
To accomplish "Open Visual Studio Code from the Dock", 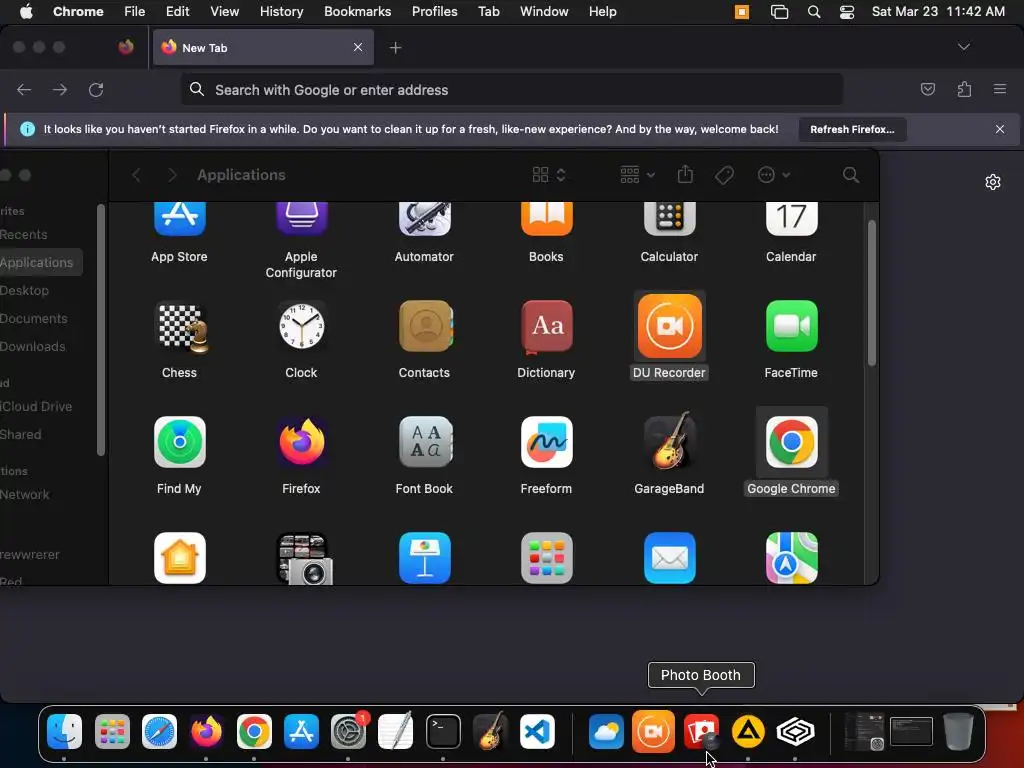I will coord(537,731).
